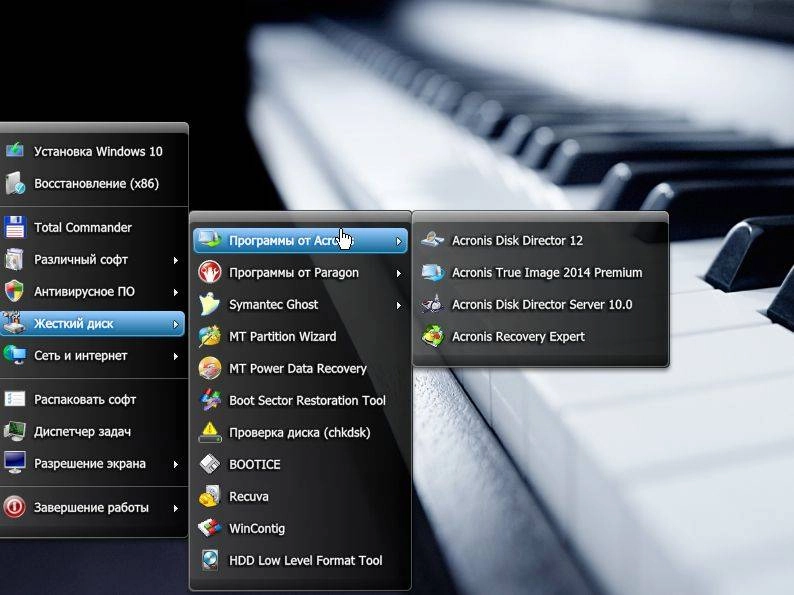Click the red power icon for shutdown
The width and height of the screenshot is (794, 595).
coord(15,507)
